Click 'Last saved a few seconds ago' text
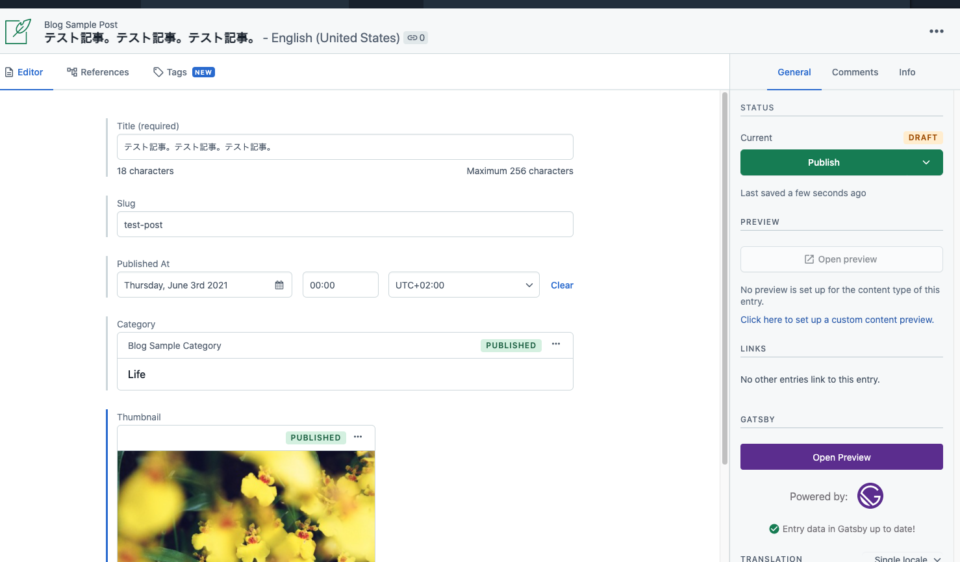 coord(803,193)
